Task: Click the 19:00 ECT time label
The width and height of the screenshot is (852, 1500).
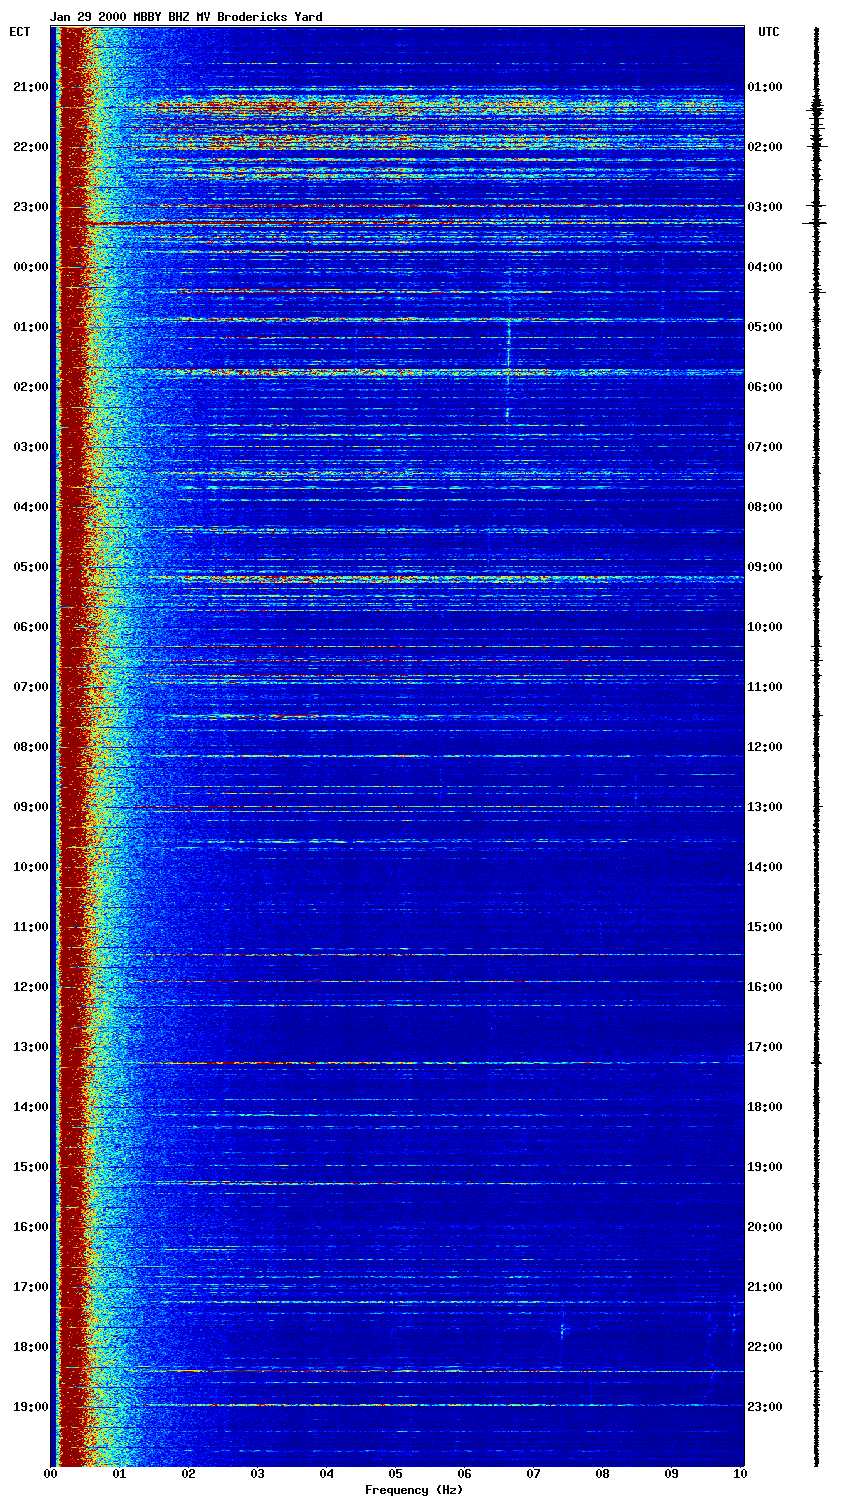Action: click(x=31, y=1407)
